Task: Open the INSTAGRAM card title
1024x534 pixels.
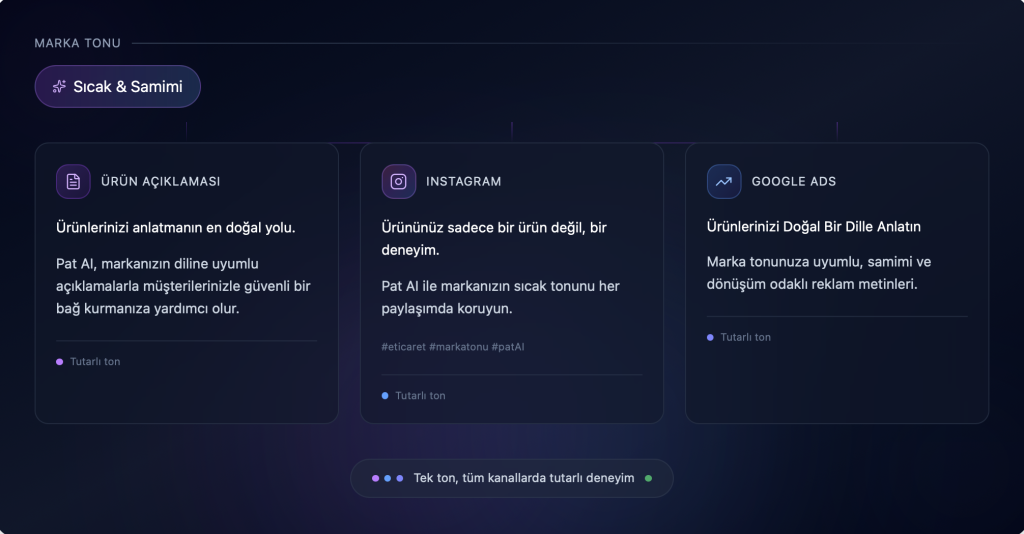Action: [x=463, y=182]
